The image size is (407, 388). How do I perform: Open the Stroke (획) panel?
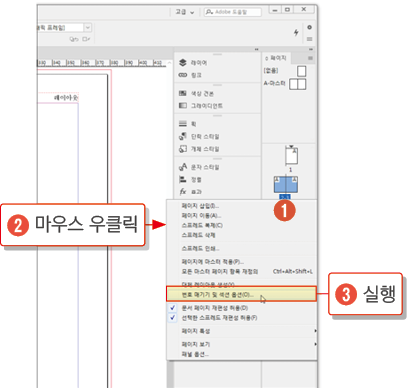(187, 124)
